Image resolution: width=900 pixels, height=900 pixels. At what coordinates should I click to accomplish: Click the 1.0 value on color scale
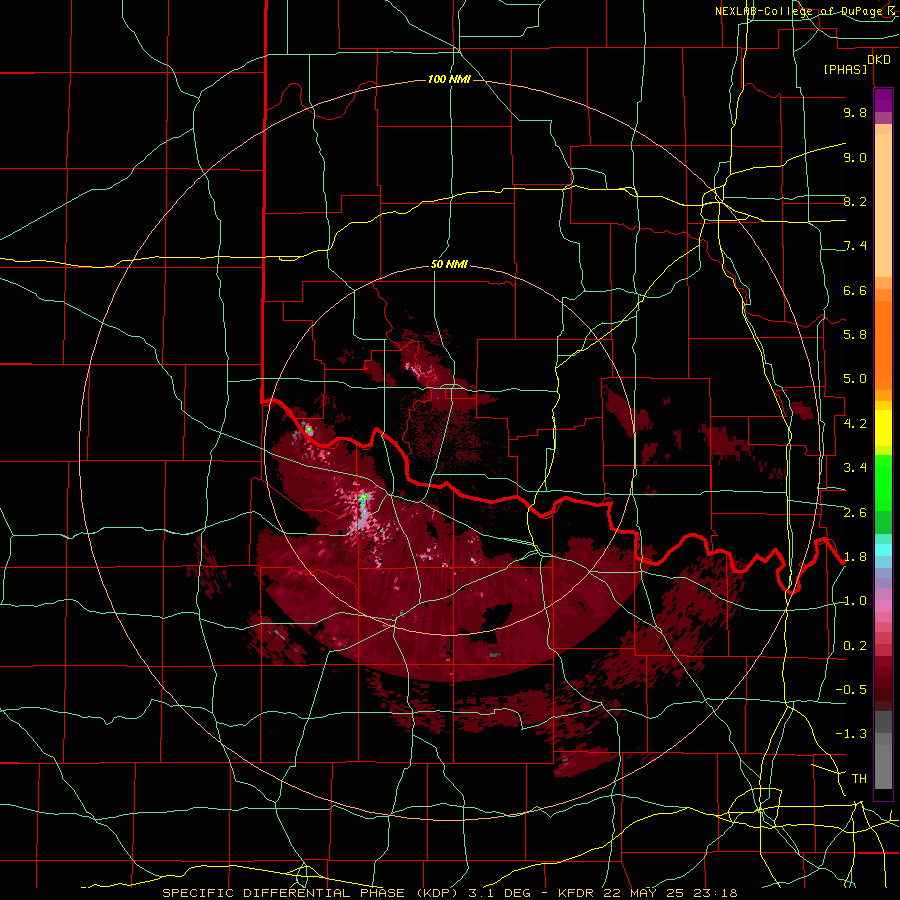855,601
